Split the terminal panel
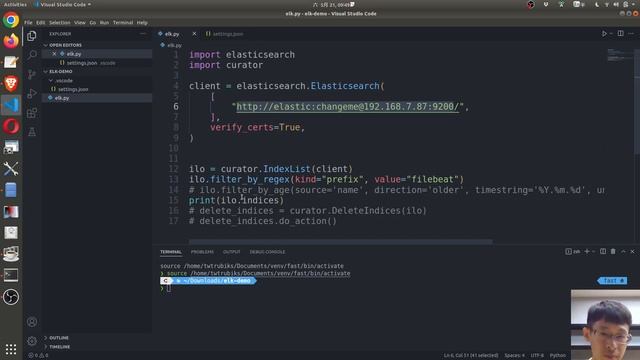Viewport: 640px width, 360px height. (603, 251)
